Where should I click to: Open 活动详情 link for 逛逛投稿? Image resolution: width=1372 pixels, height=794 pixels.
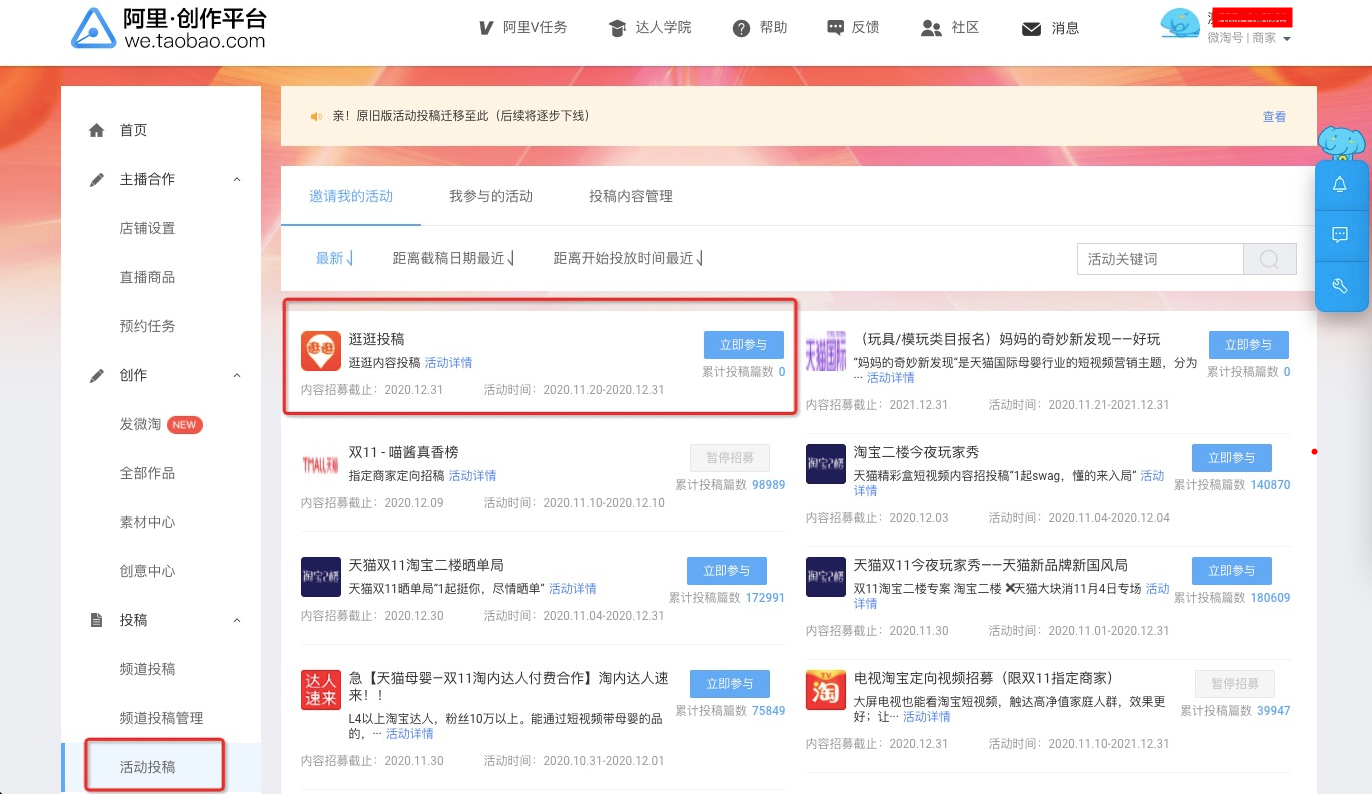point(448,363)
